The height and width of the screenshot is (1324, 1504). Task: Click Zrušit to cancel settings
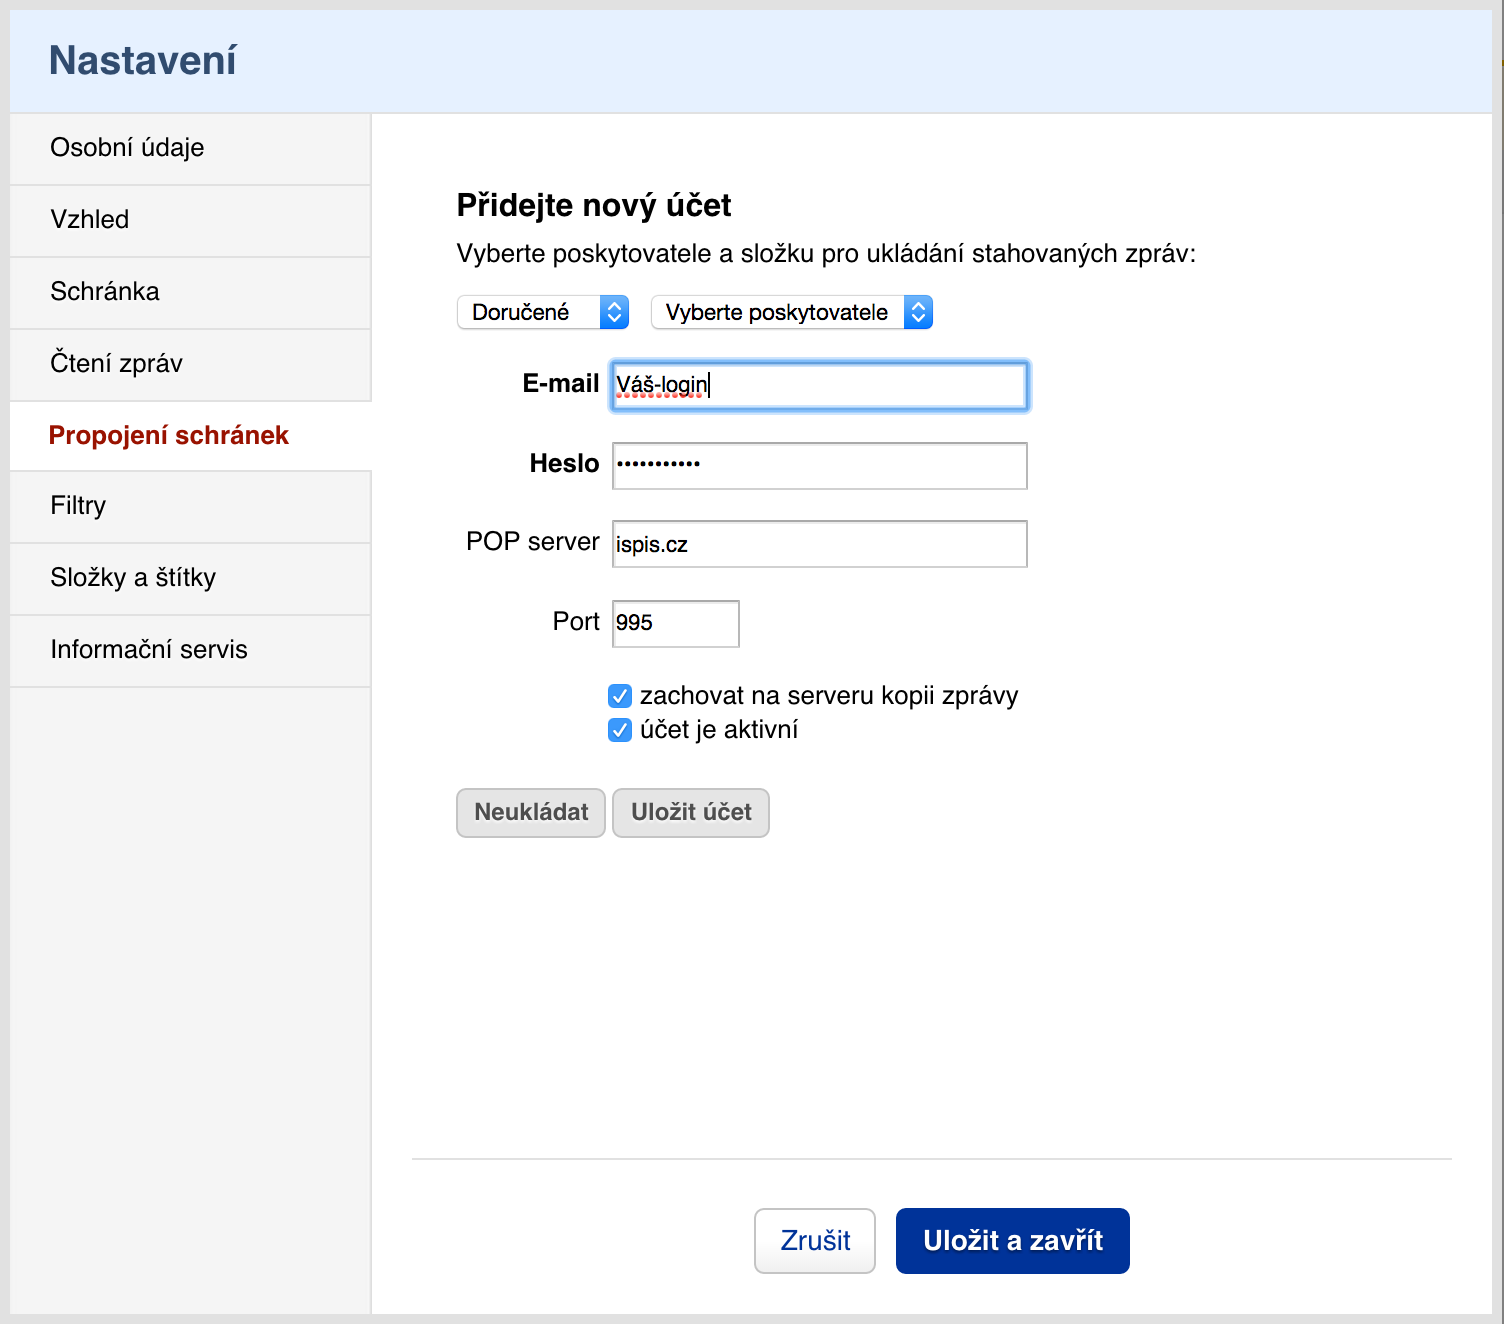click(815, 1241)
